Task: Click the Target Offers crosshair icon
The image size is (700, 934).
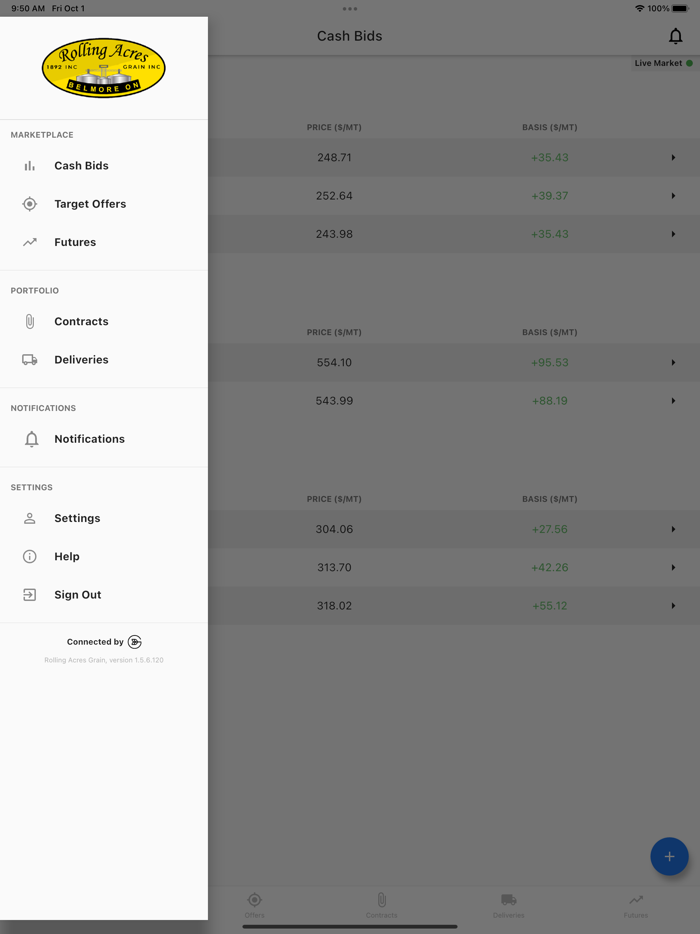Action: pyautogui.click(x=30, y=204)
